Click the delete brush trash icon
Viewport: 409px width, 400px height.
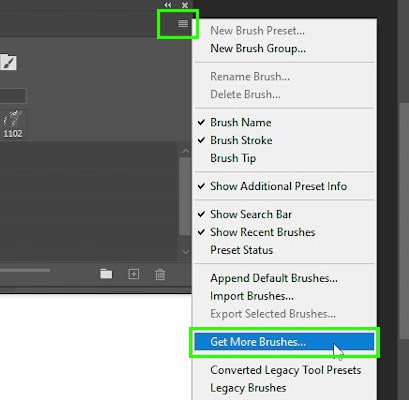[x=160, y=274]
